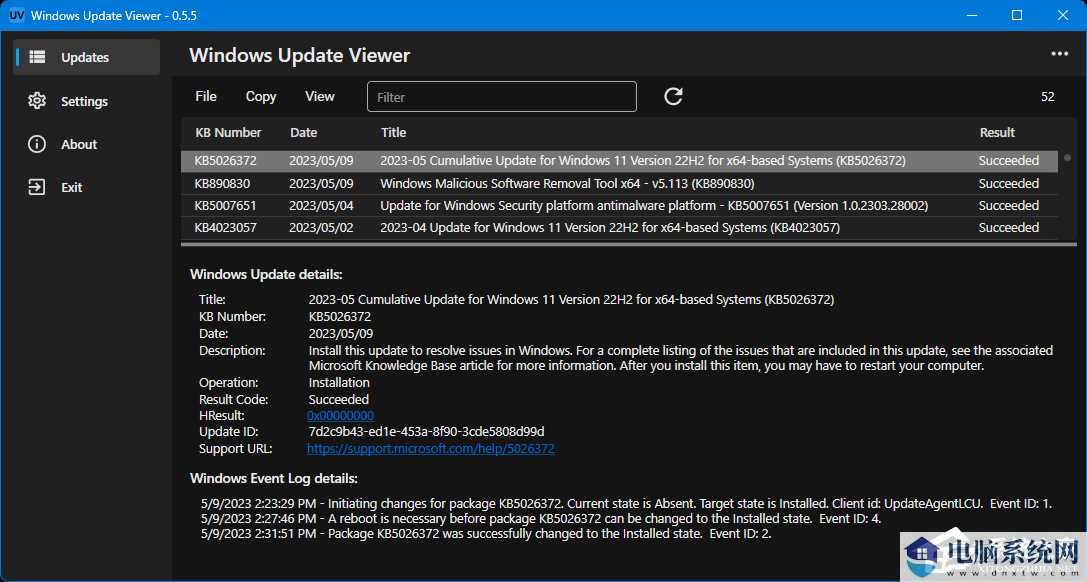Click the UV app logo in title bar
This screenshot has height=582, width=1087.
pyautogui.click(x=17, y=15)
